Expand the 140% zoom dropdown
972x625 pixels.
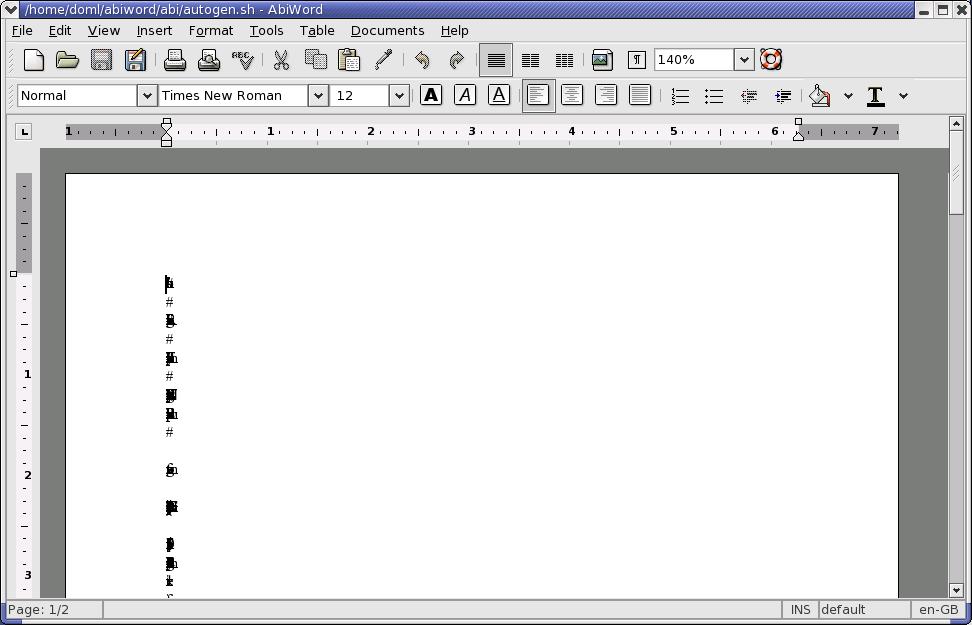[744, 60]
